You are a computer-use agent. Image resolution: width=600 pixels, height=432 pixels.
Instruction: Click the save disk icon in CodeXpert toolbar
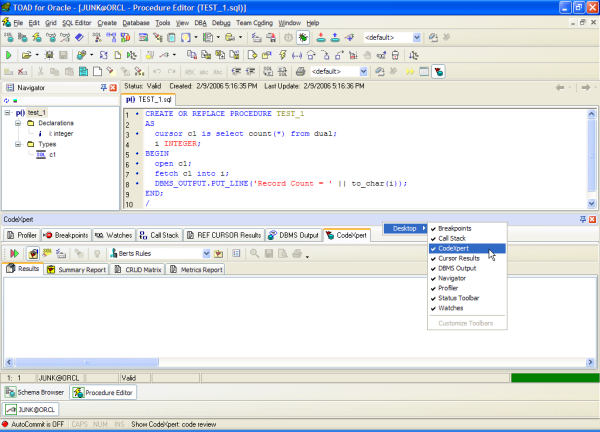(269, 253)
